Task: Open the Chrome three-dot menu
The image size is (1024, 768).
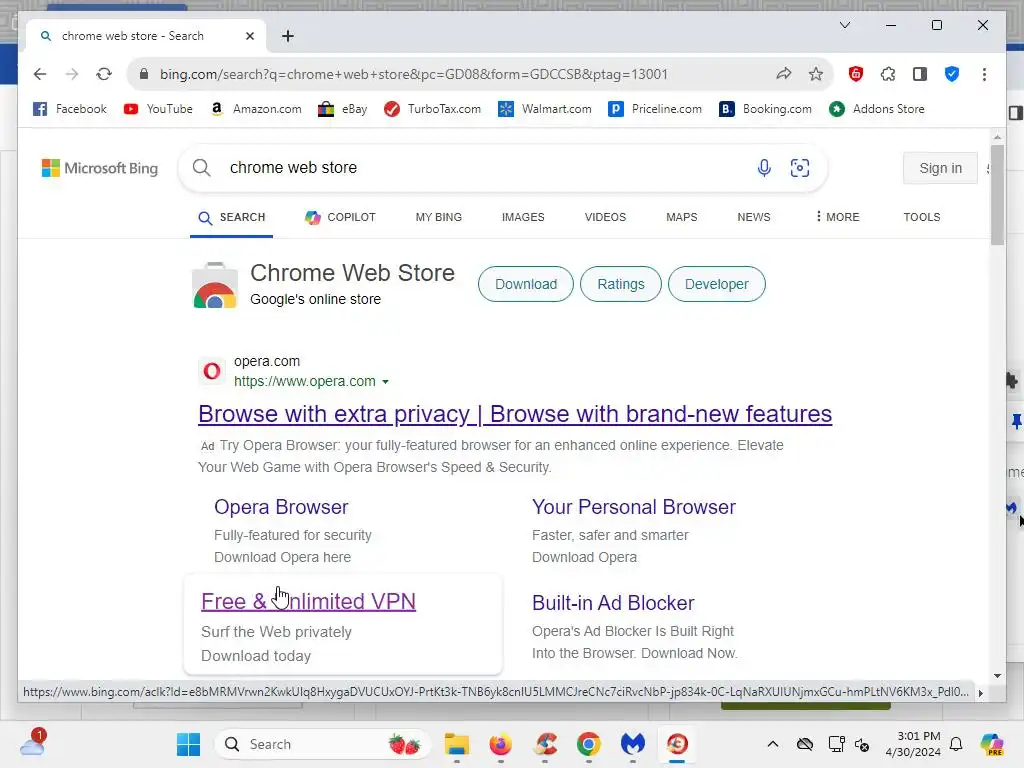Action: point(984,74)
